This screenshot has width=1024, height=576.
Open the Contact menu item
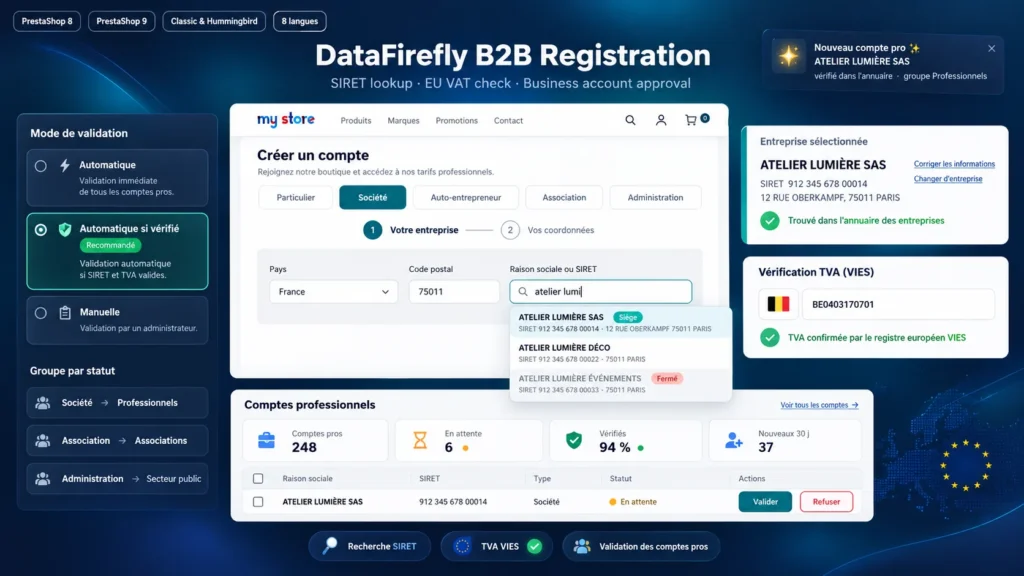508,121
